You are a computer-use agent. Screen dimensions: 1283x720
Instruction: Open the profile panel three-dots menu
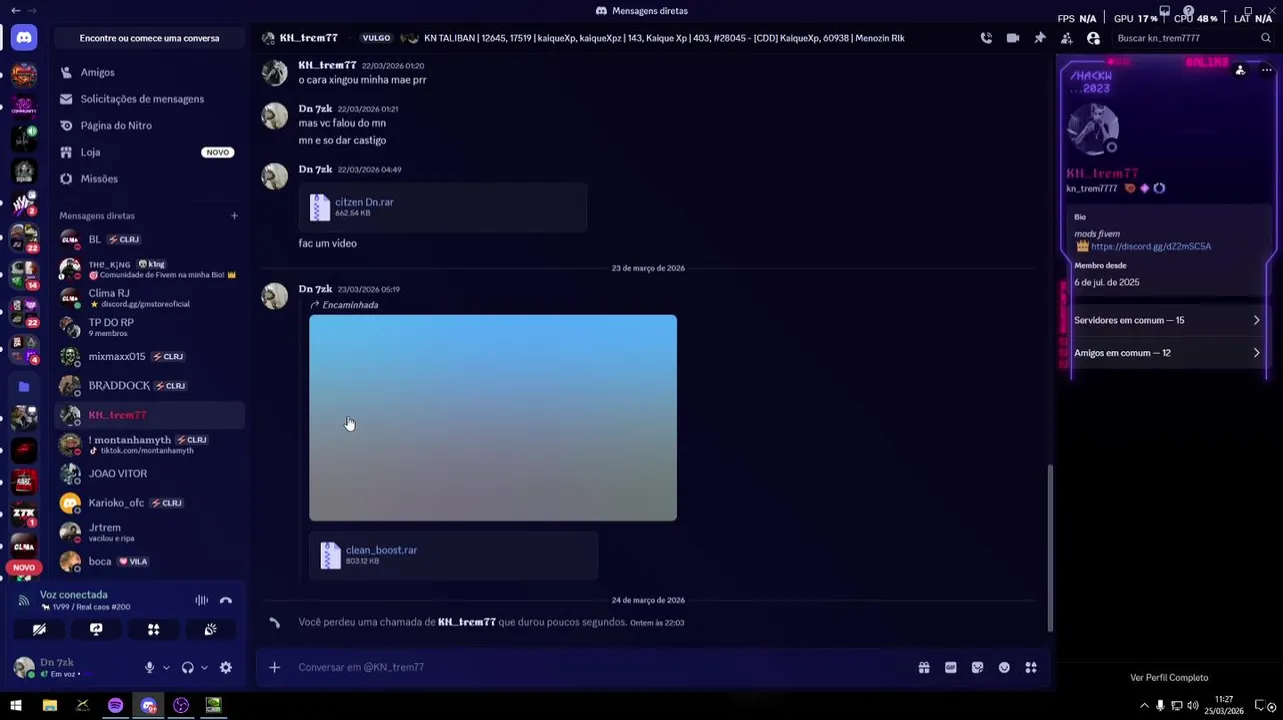[1266, 70]
